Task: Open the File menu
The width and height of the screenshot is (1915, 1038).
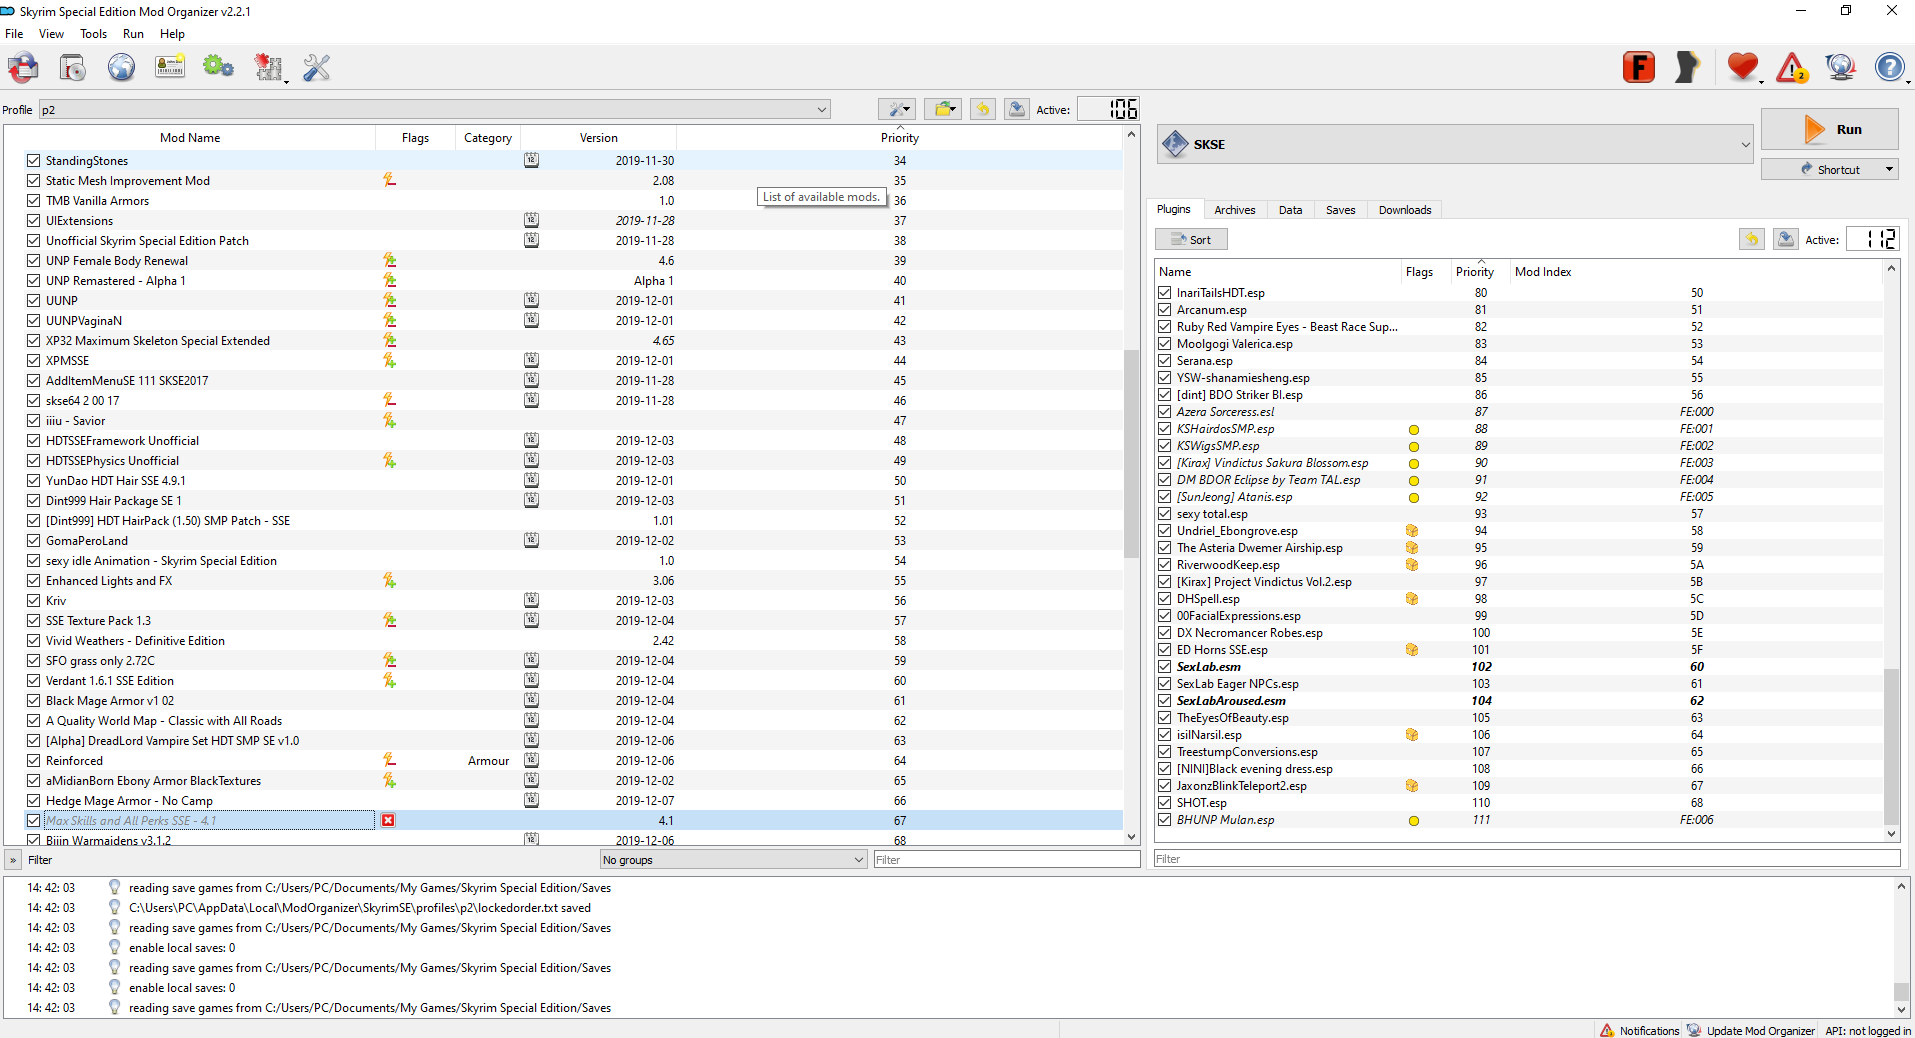Action: tap(14, 34)
